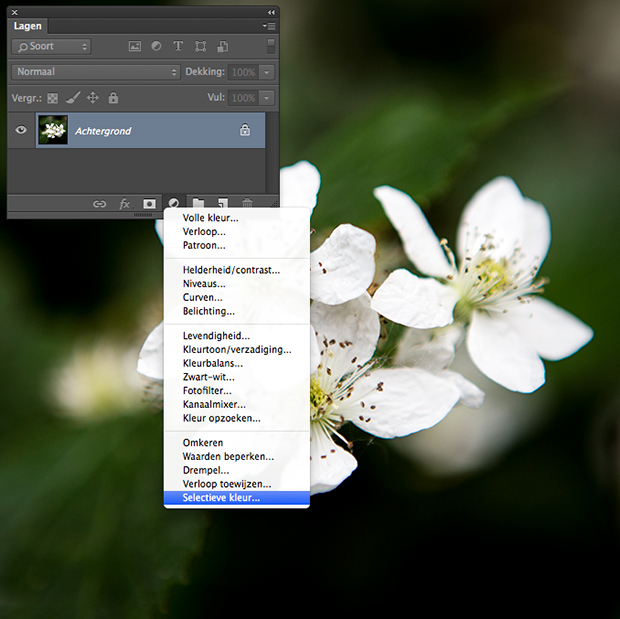The height and width of the screenshot is (619, 620).
Task: Select Helderheid/contrast adjustment
Action: tap(236, 270)
